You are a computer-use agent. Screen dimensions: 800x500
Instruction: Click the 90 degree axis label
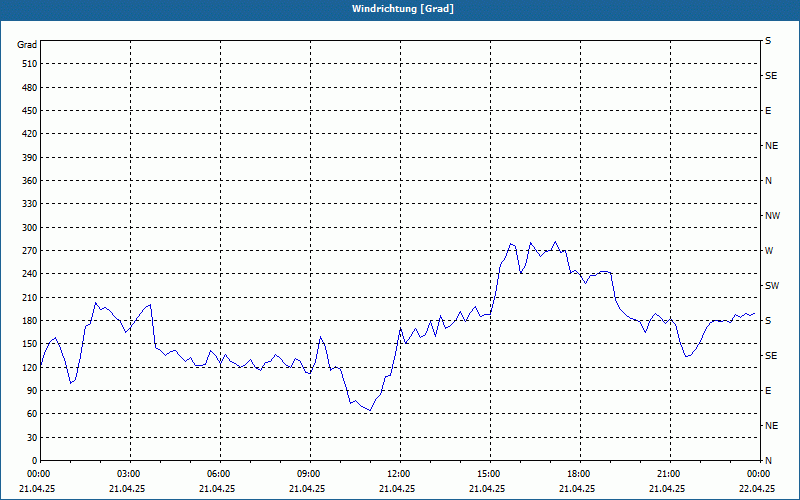click(x=32, y=391)
